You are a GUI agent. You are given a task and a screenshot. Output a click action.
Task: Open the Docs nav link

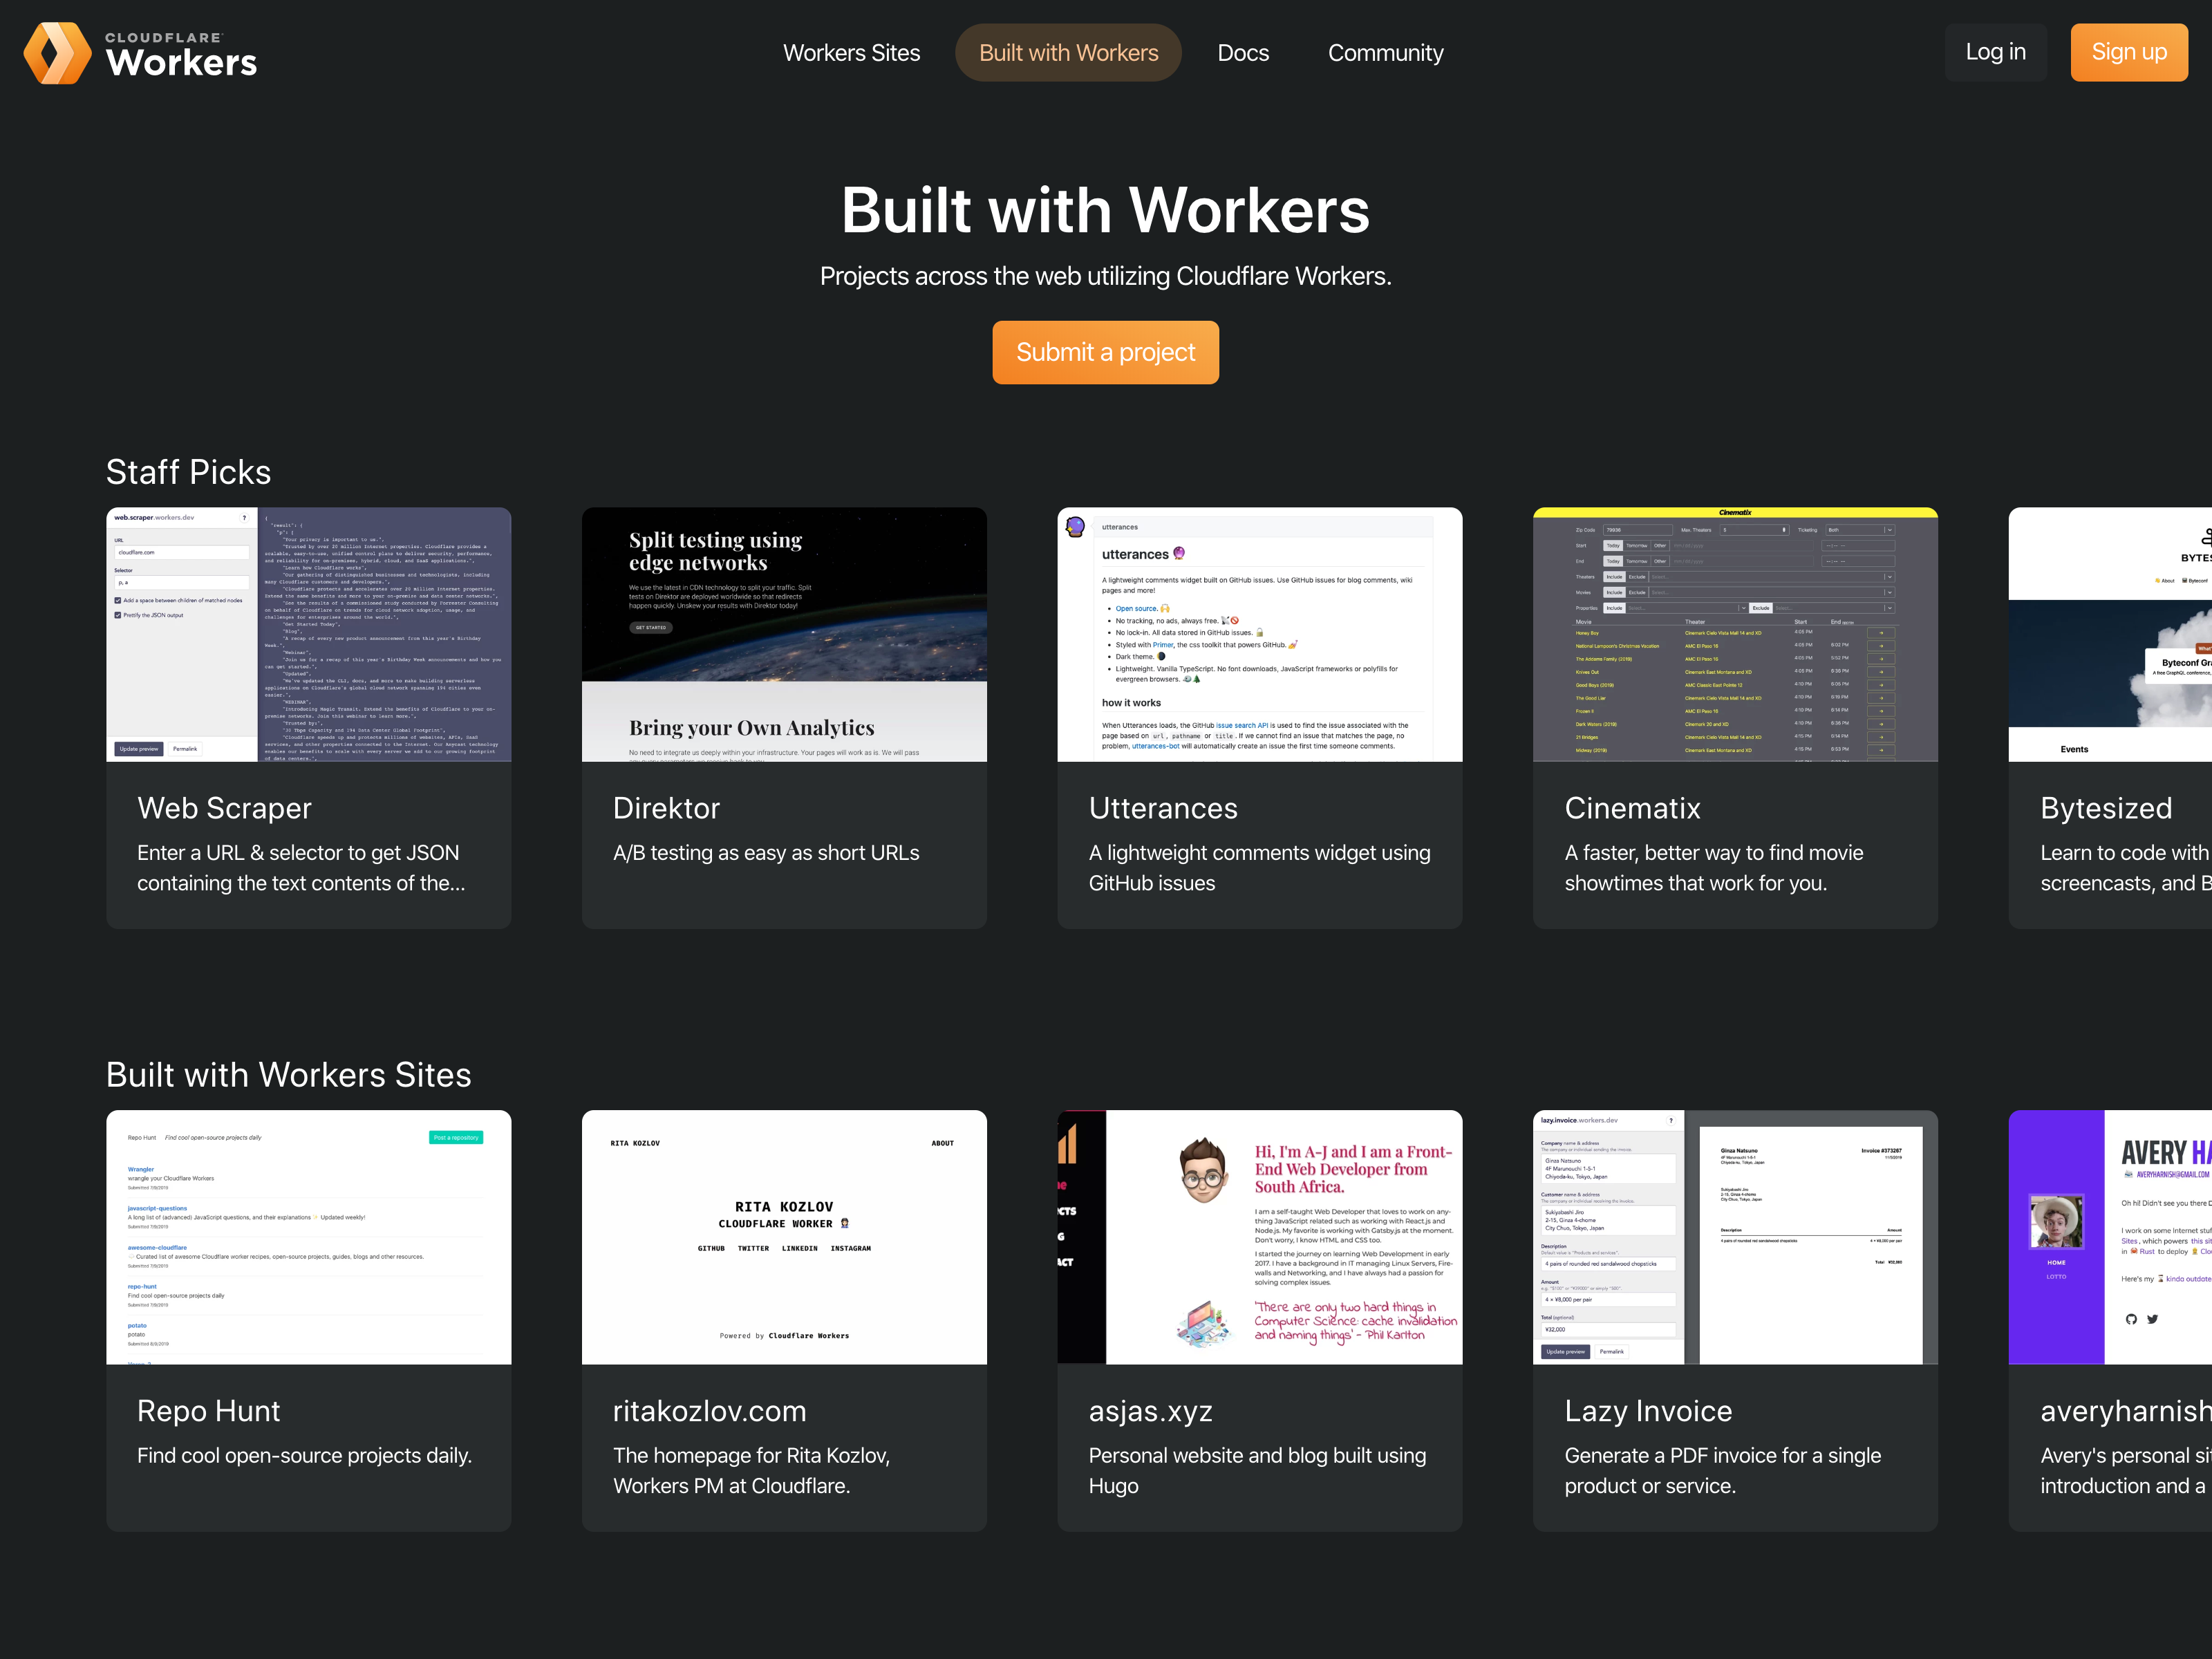click(x=1243, y=53)
